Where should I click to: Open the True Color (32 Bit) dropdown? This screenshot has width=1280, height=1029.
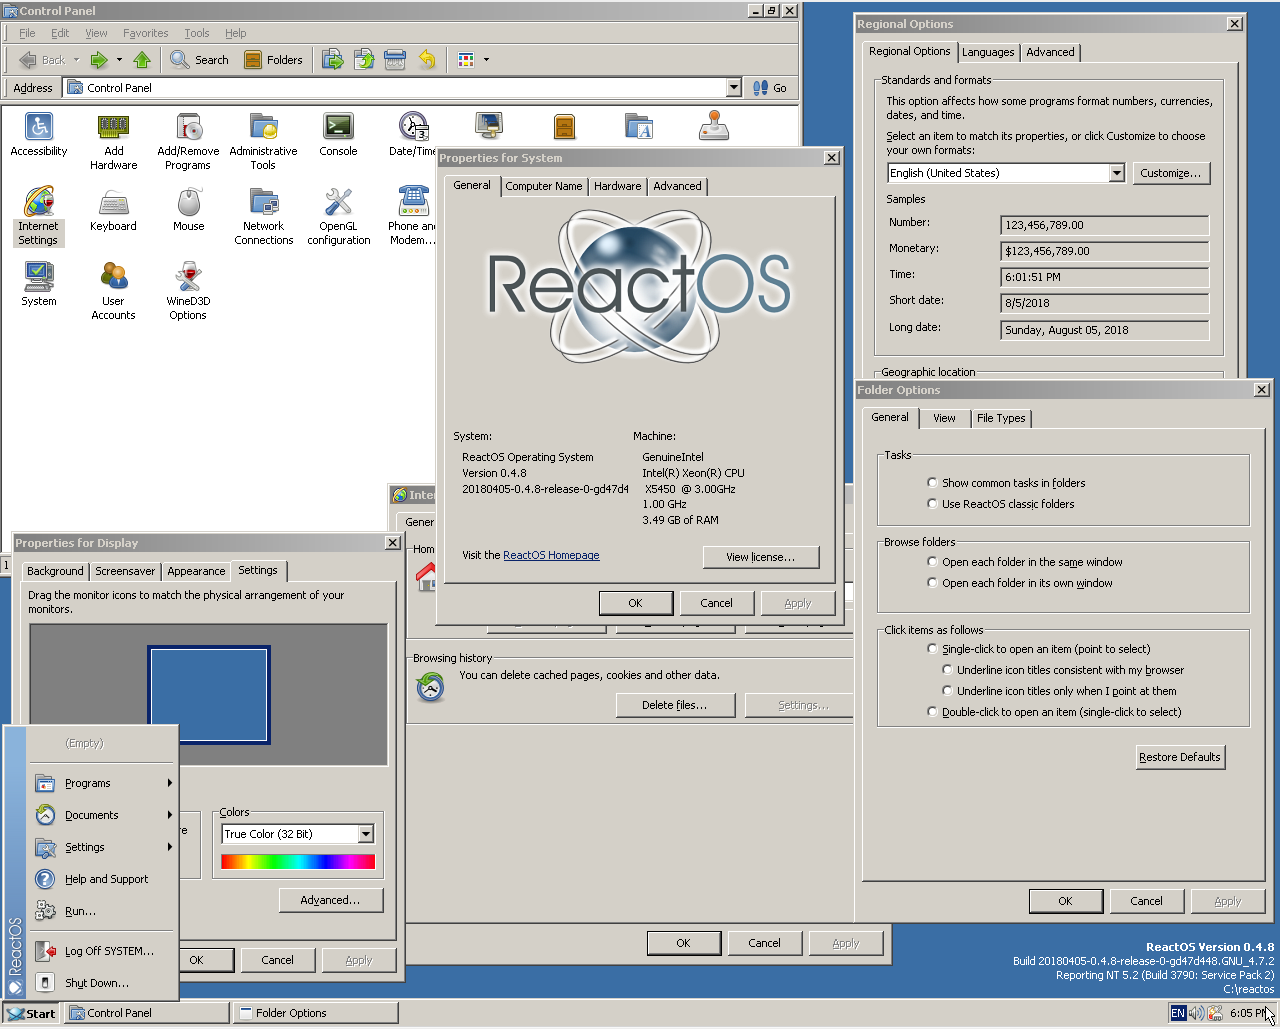(x=366, y=834)
